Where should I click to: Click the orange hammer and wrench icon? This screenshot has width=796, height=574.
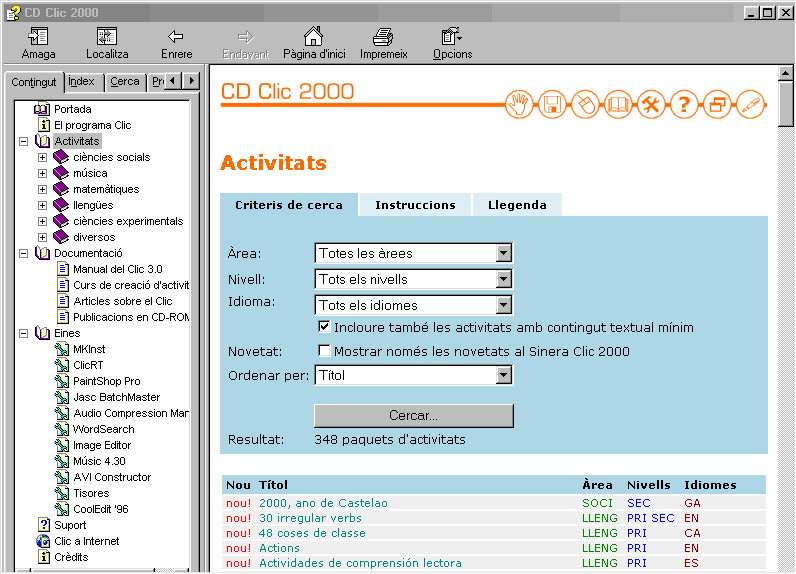pos(651,104)
